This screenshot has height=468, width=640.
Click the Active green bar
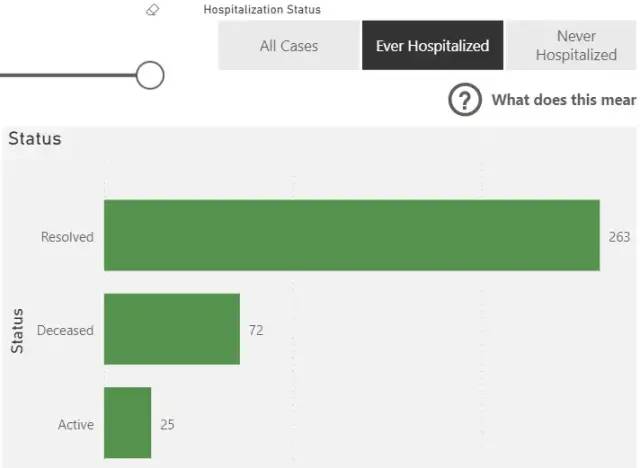pyautogui.click(x=127, y=423)
